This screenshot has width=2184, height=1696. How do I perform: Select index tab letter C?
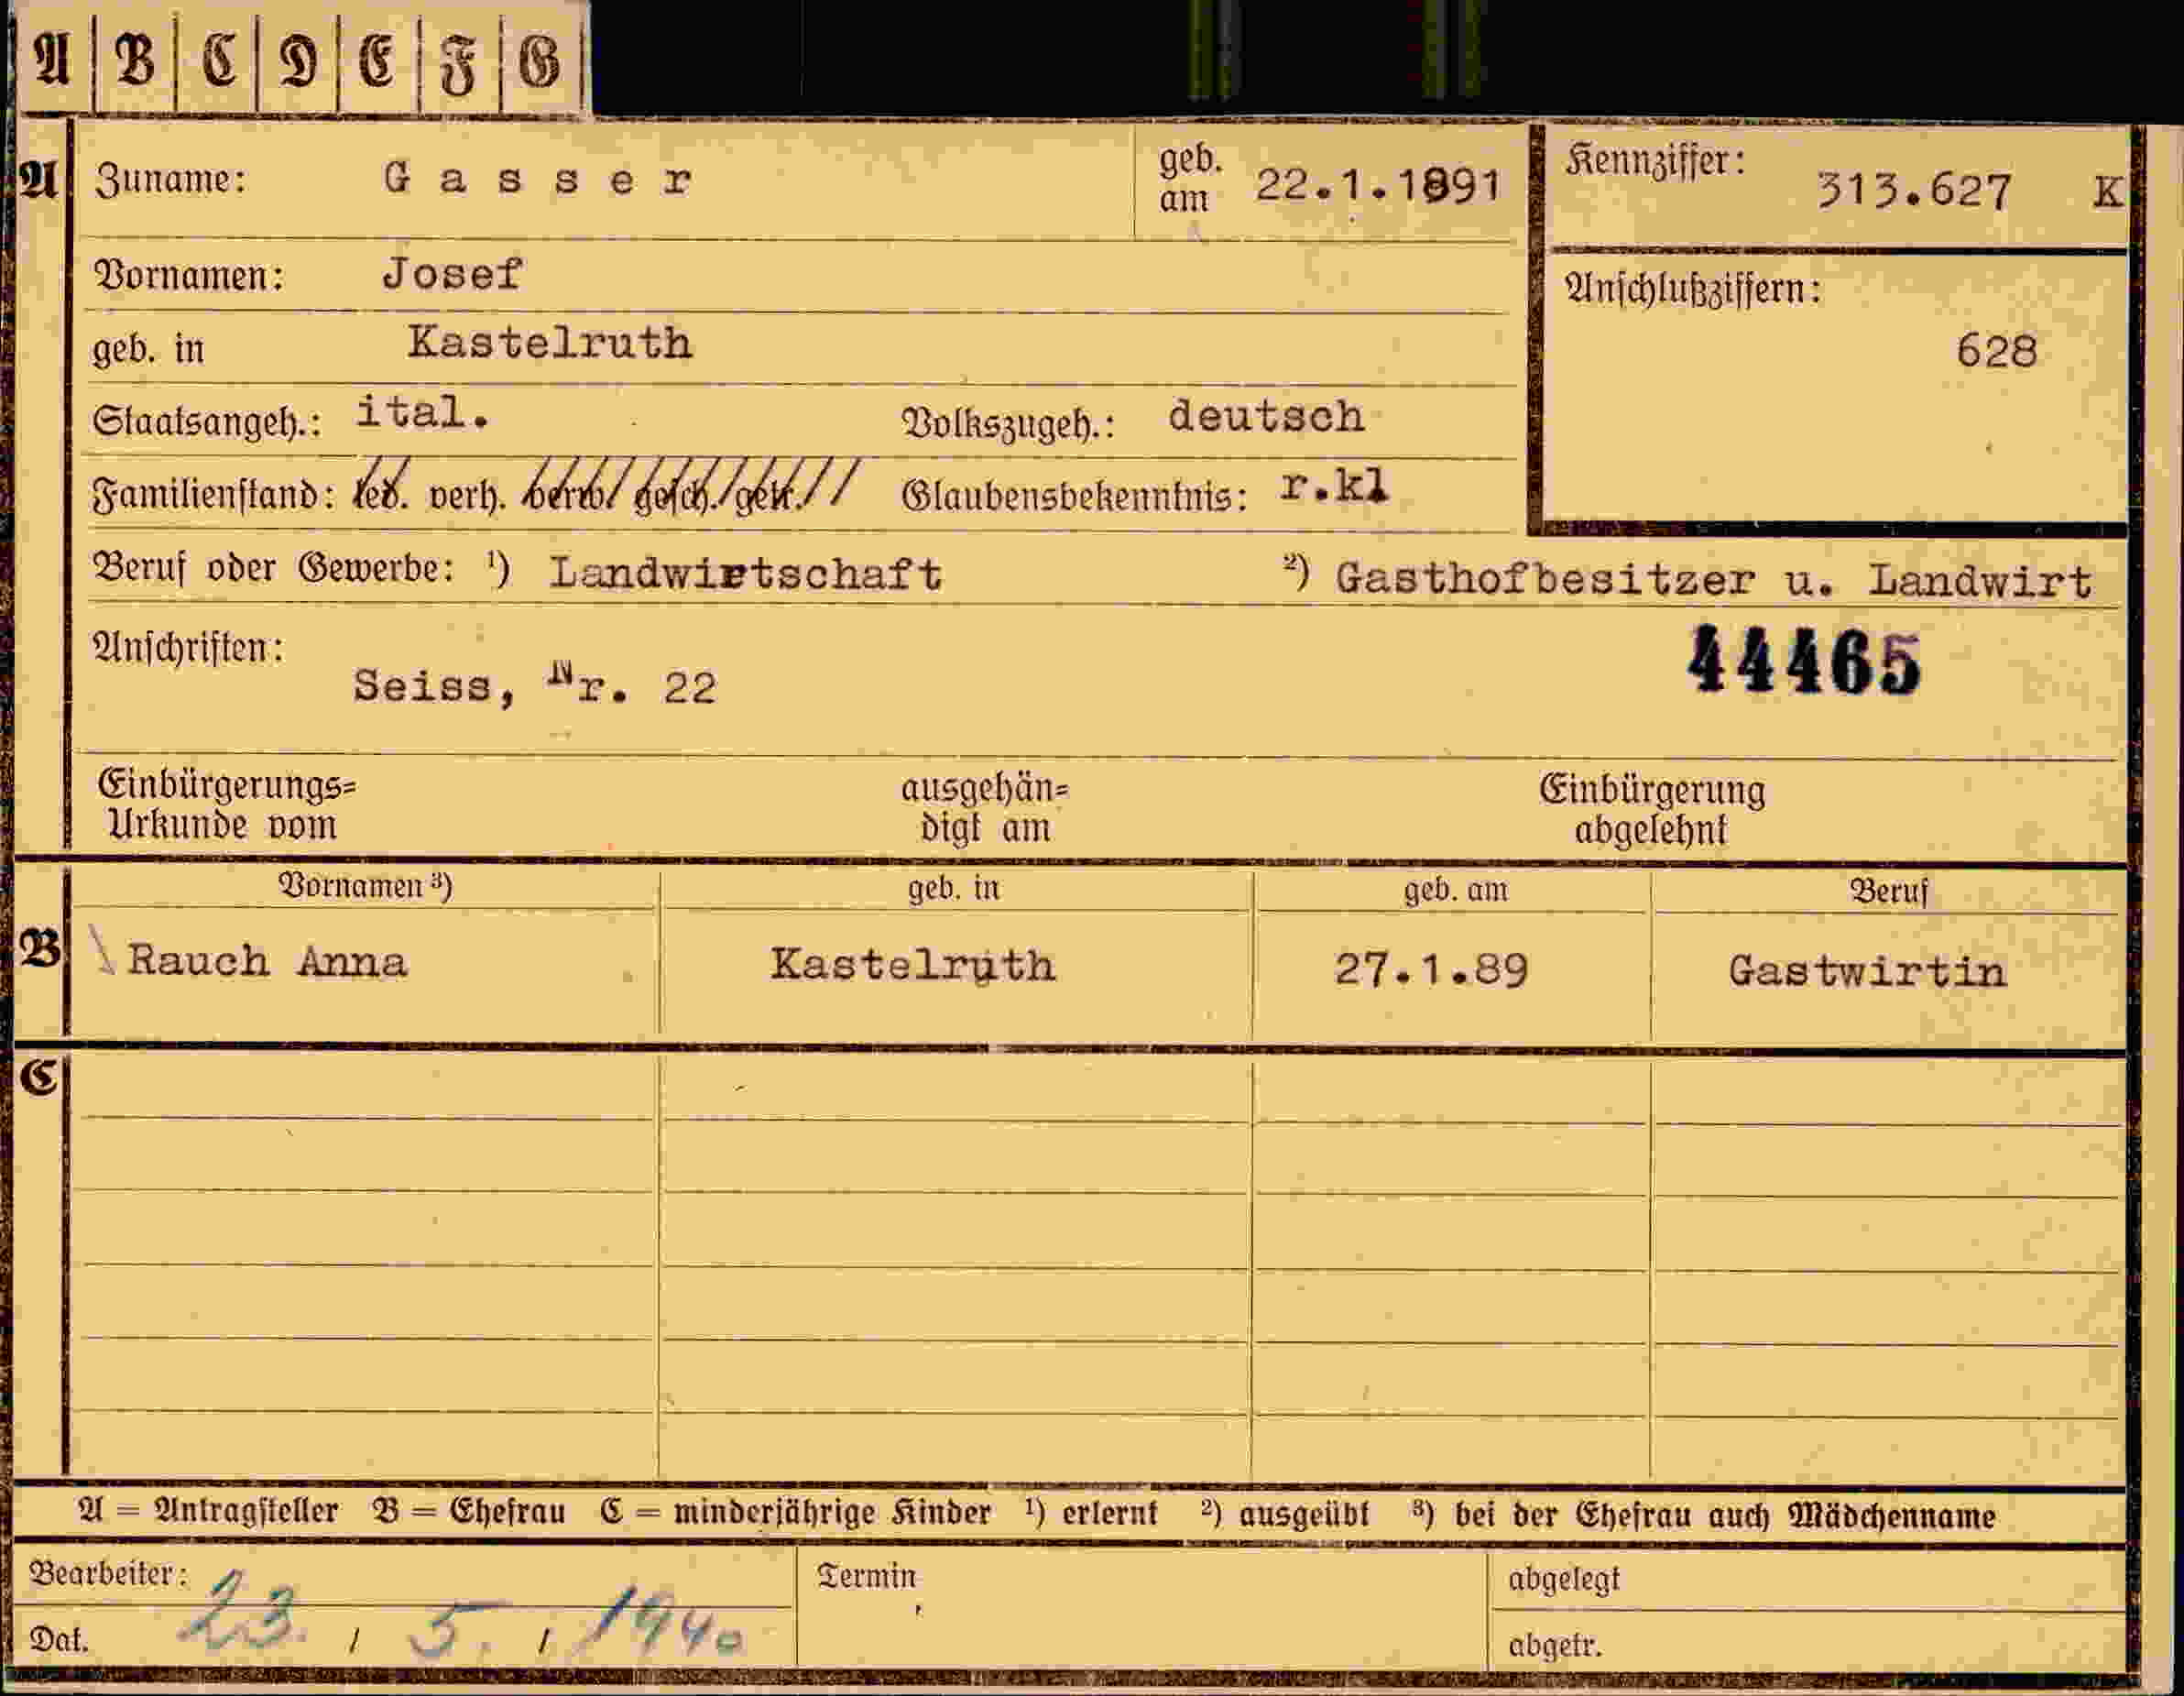[x=218, y=60]
